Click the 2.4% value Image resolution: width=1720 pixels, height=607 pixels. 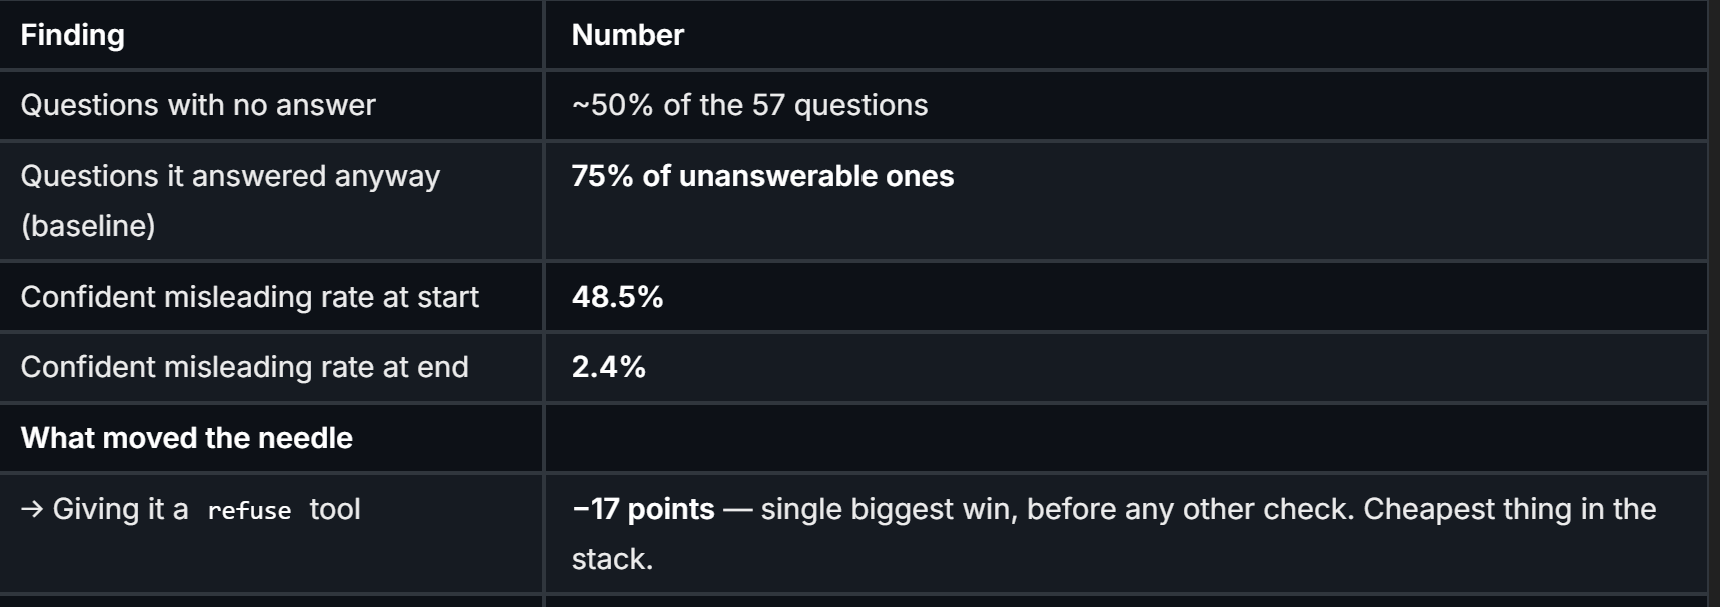[609, 367]
